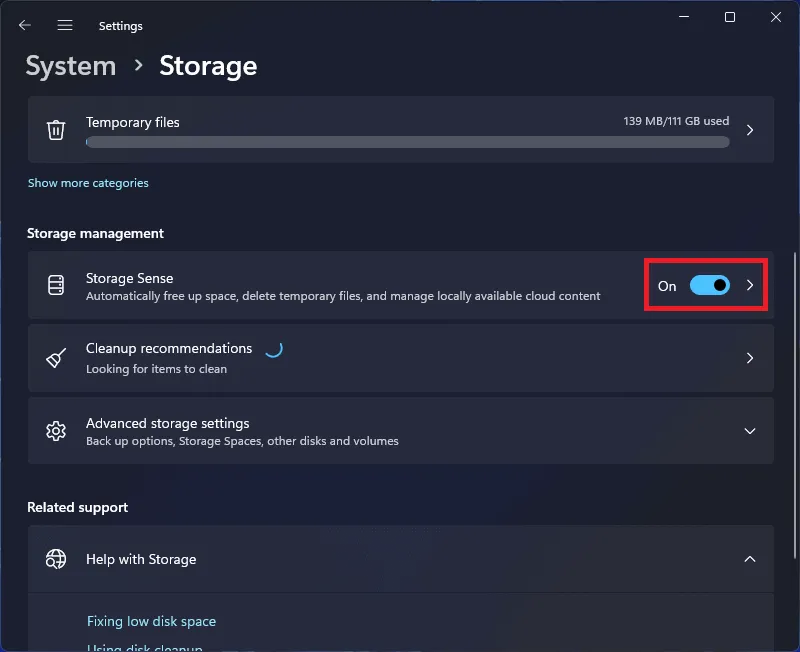Click 'Looking for items to clean' text
Image resolution: width=800 pixels, height=652 pixels.
(x=157, y=369)
